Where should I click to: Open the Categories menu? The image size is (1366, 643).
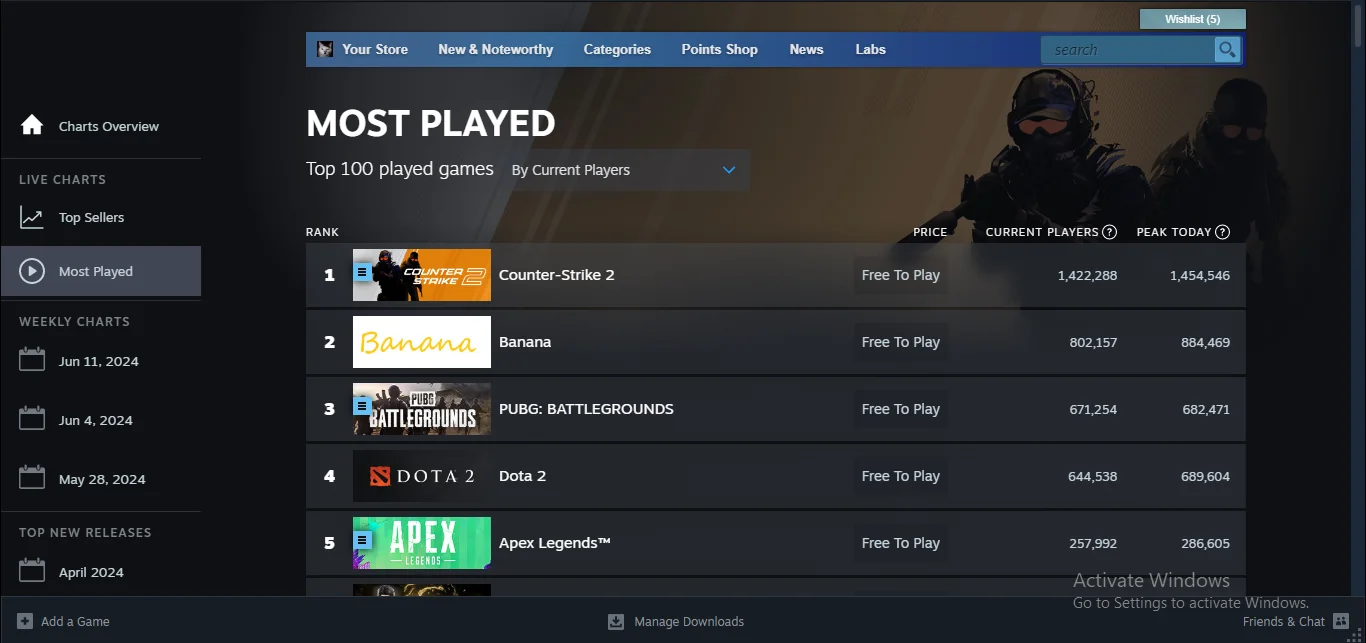click(x=617, y=49)
